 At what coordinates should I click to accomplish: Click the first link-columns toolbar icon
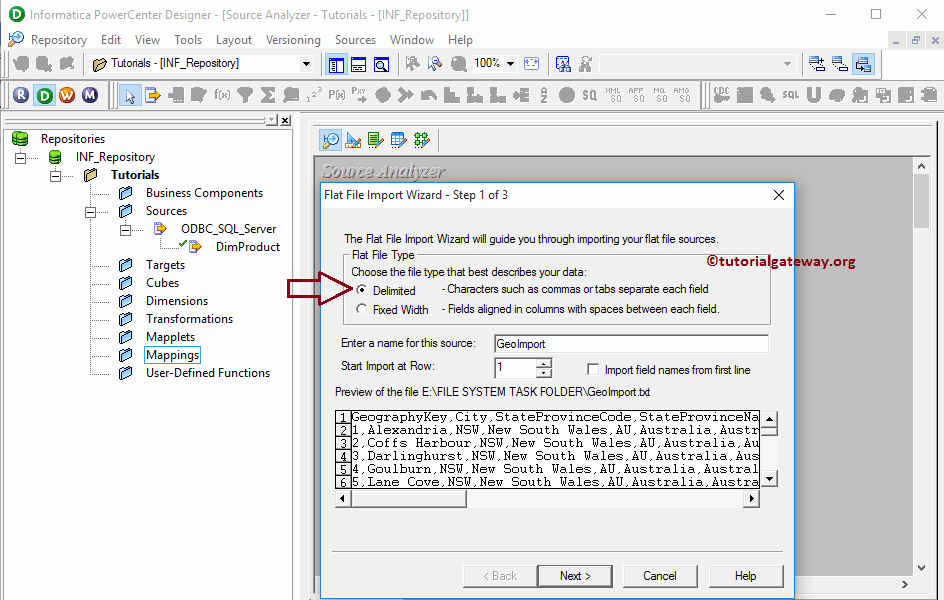817,64
